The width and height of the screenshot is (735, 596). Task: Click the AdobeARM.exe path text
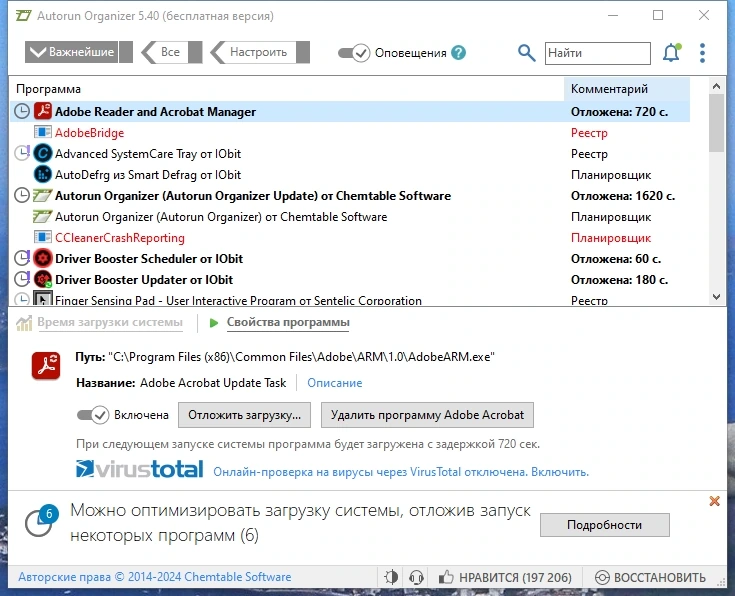(301, 357)
